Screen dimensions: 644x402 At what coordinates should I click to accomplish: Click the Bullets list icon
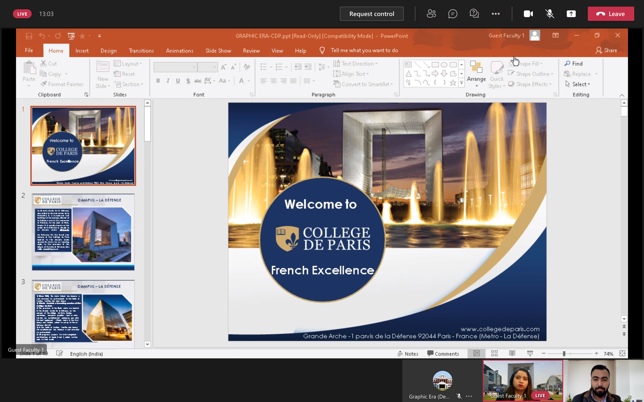[x=265, y=67]
